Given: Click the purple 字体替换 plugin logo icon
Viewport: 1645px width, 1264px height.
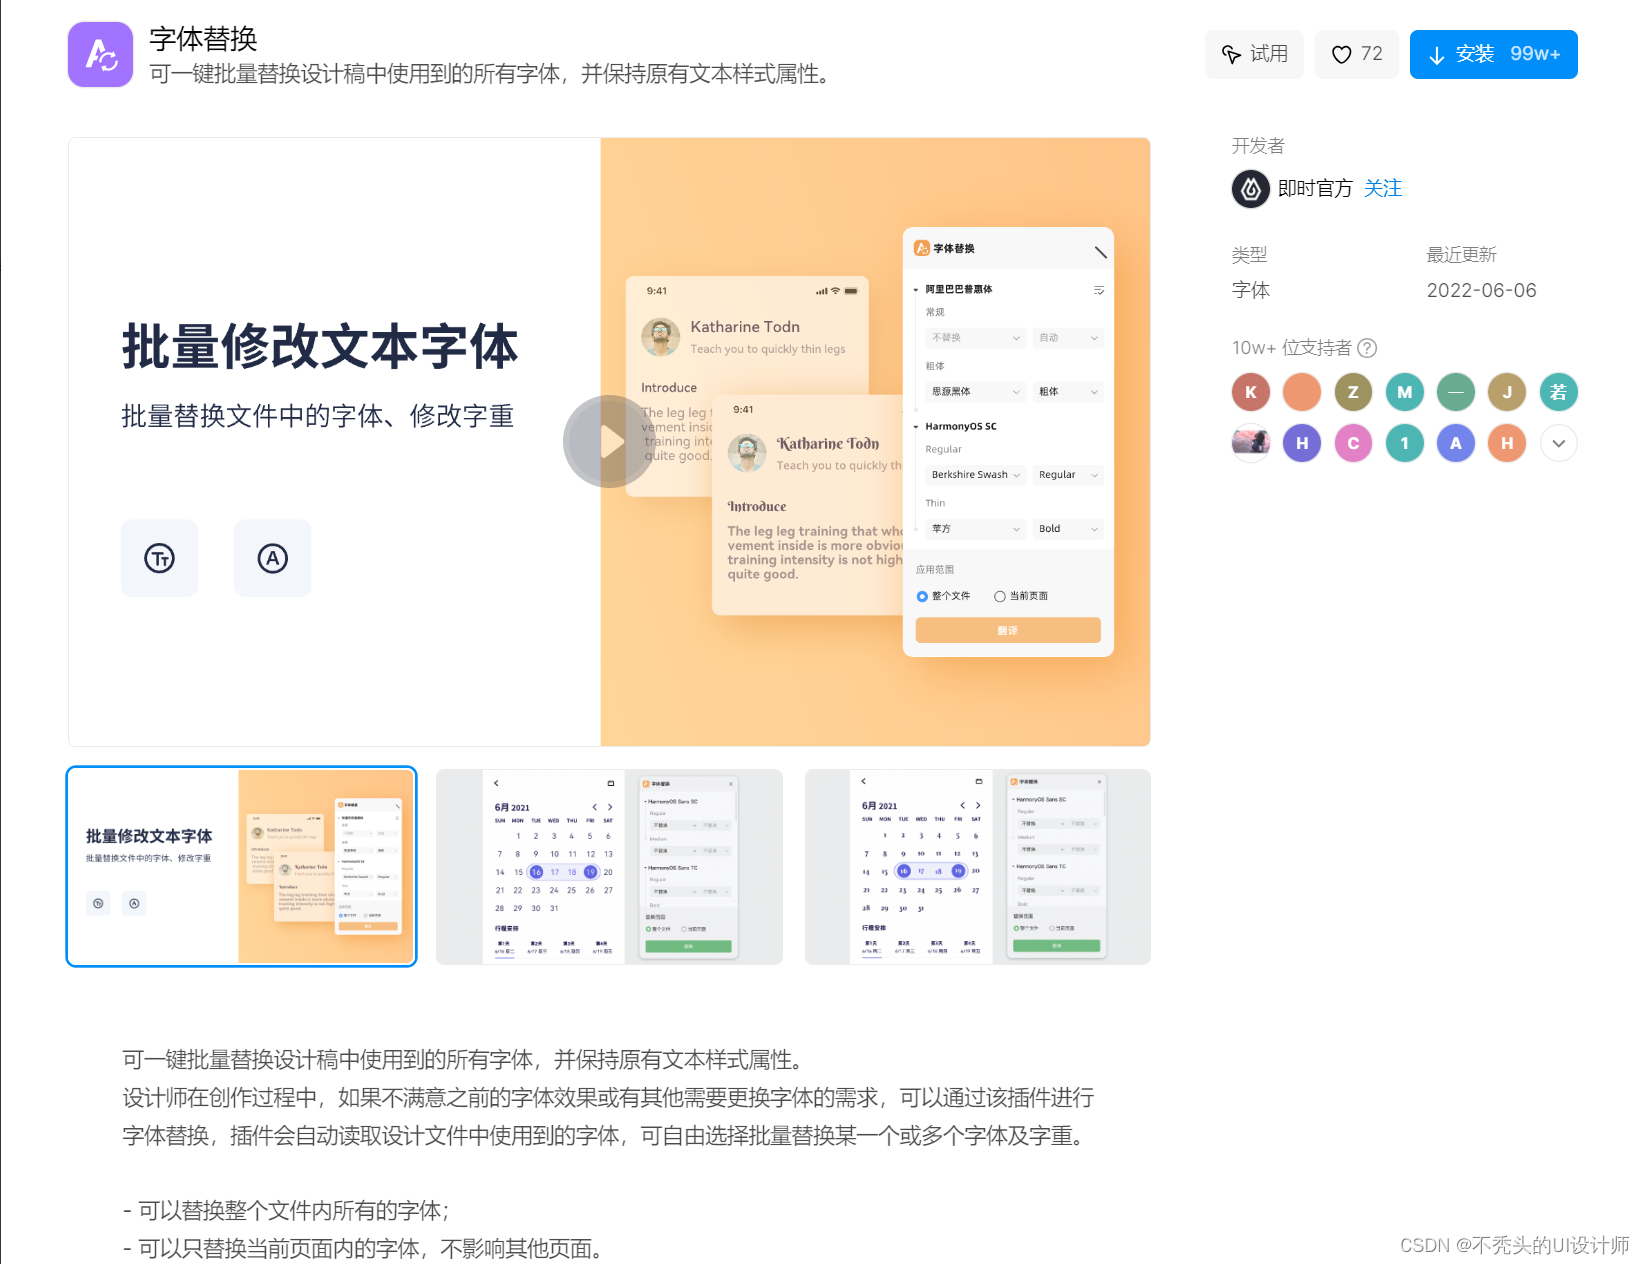Looking at the screenshot, I should 100,55.
